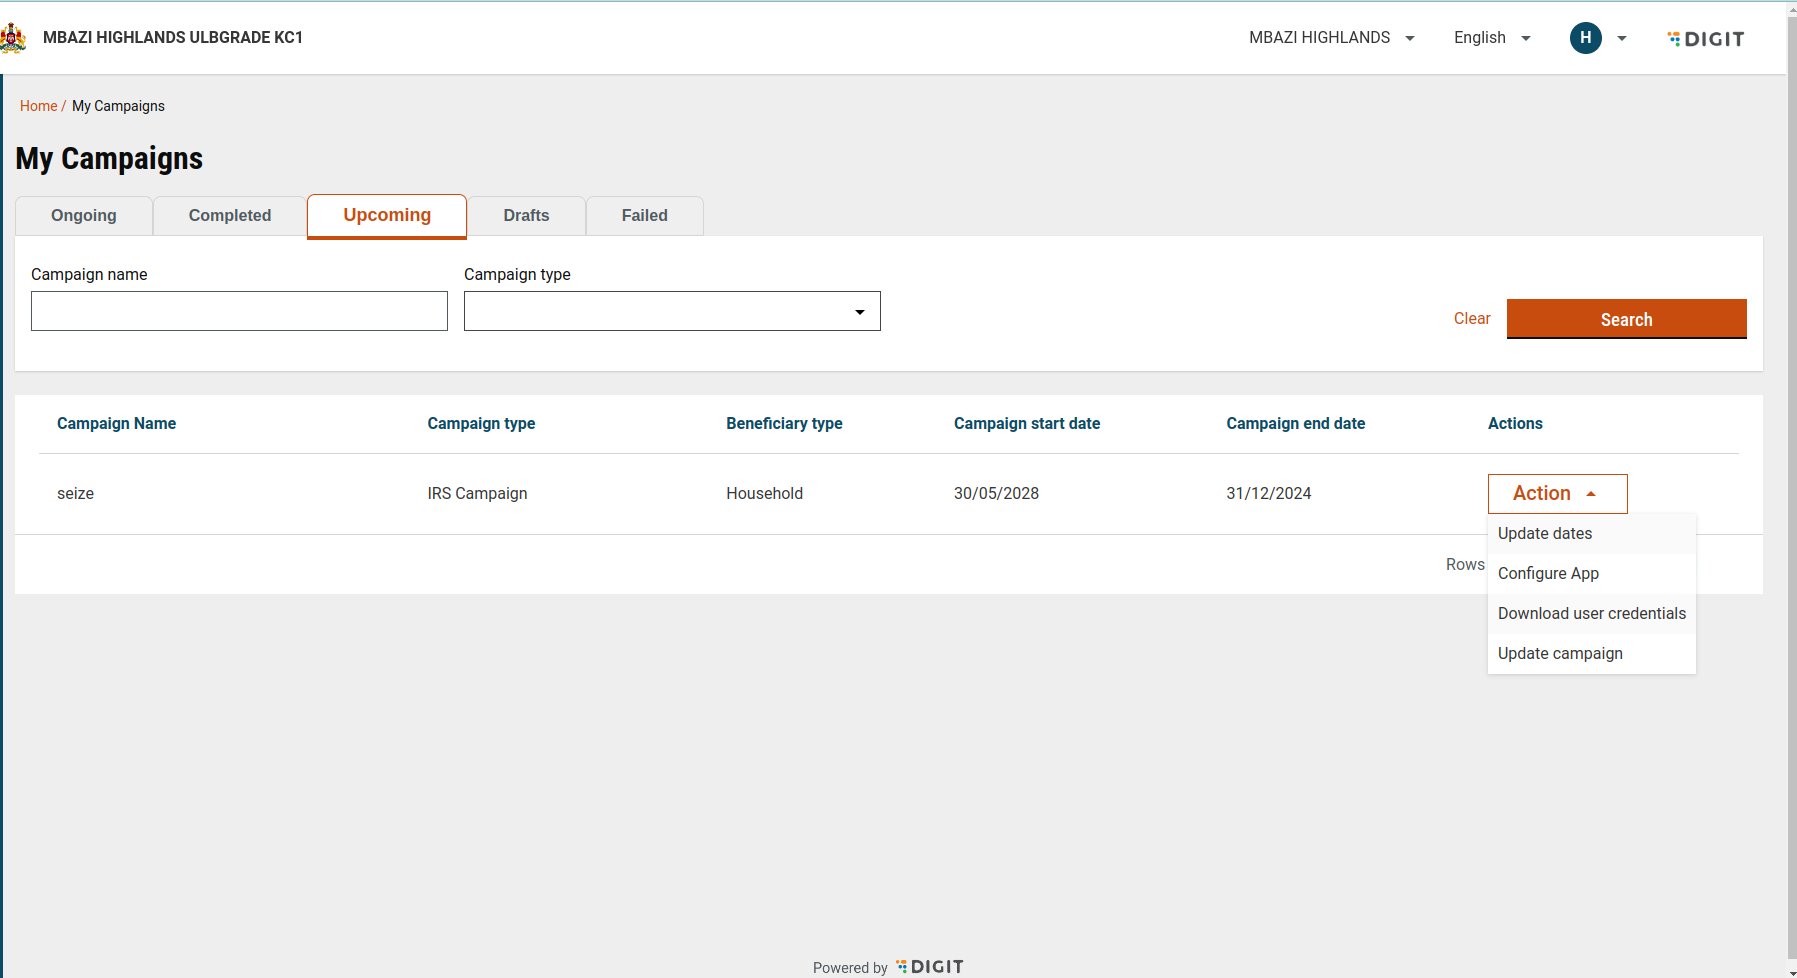Open the English language selector
Image resolution: width=1797 pixels, height=978 pixels.
pyautogui.click(x=1492, y=38)
